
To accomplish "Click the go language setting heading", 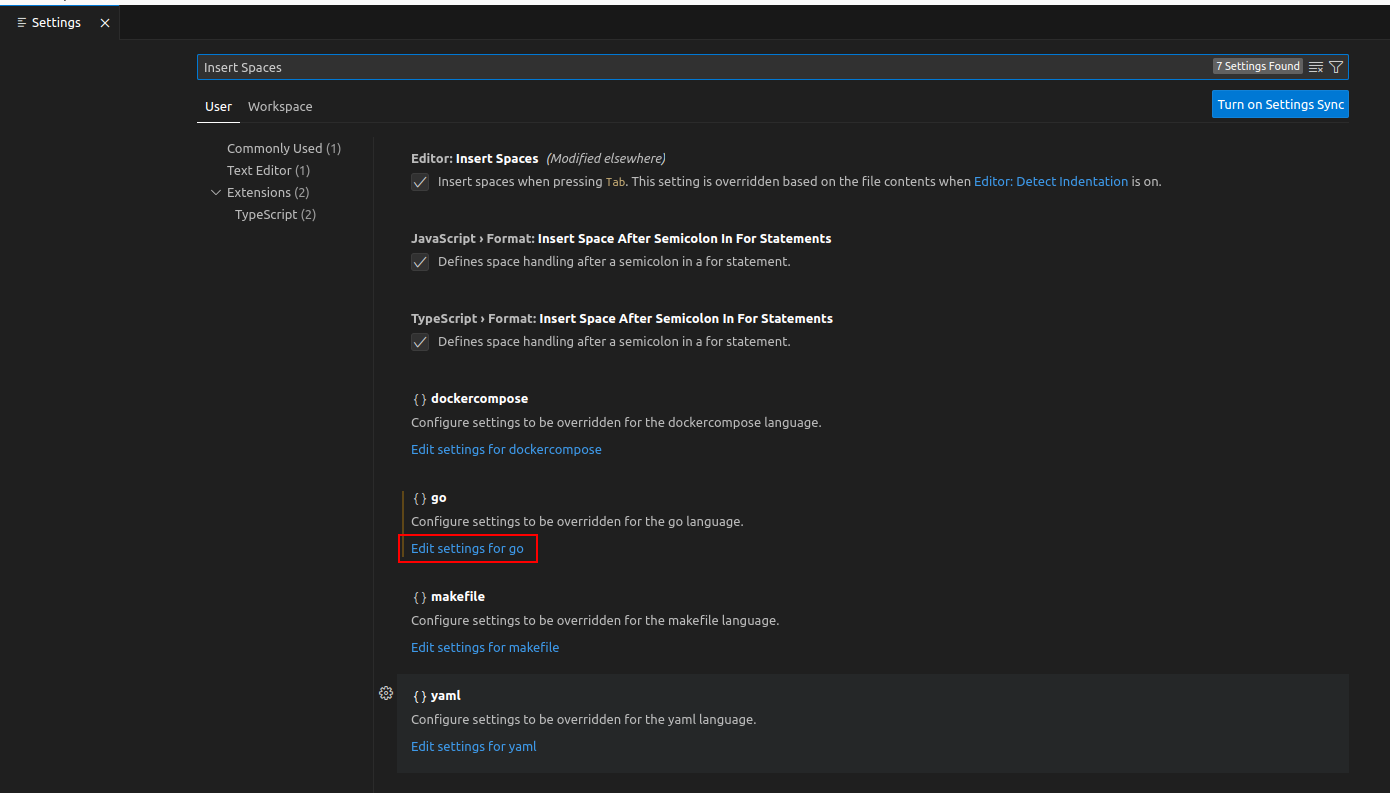I will 439,497.
